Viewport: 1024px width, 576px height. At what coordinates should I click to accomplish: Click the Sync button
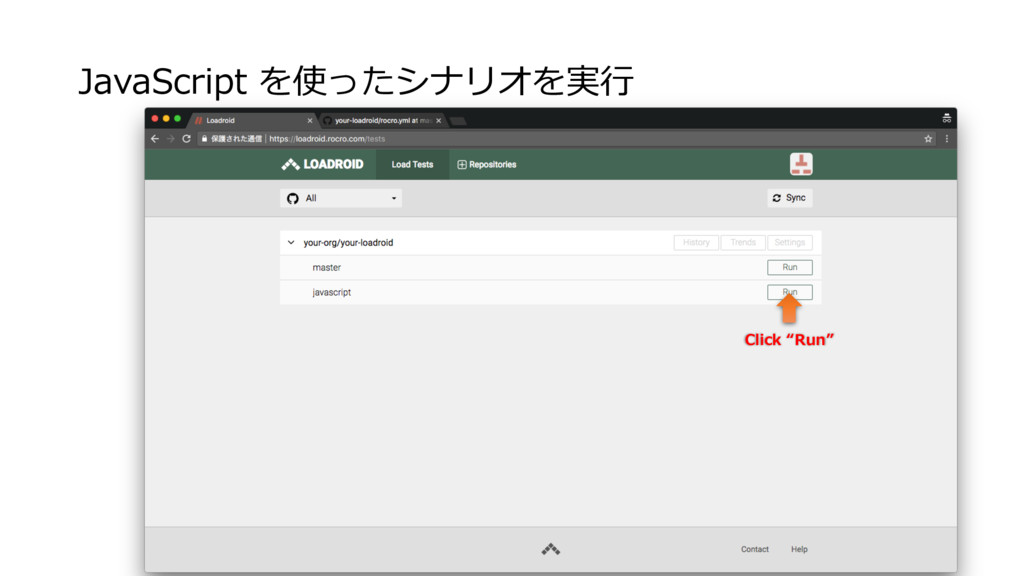pos(790,198)
